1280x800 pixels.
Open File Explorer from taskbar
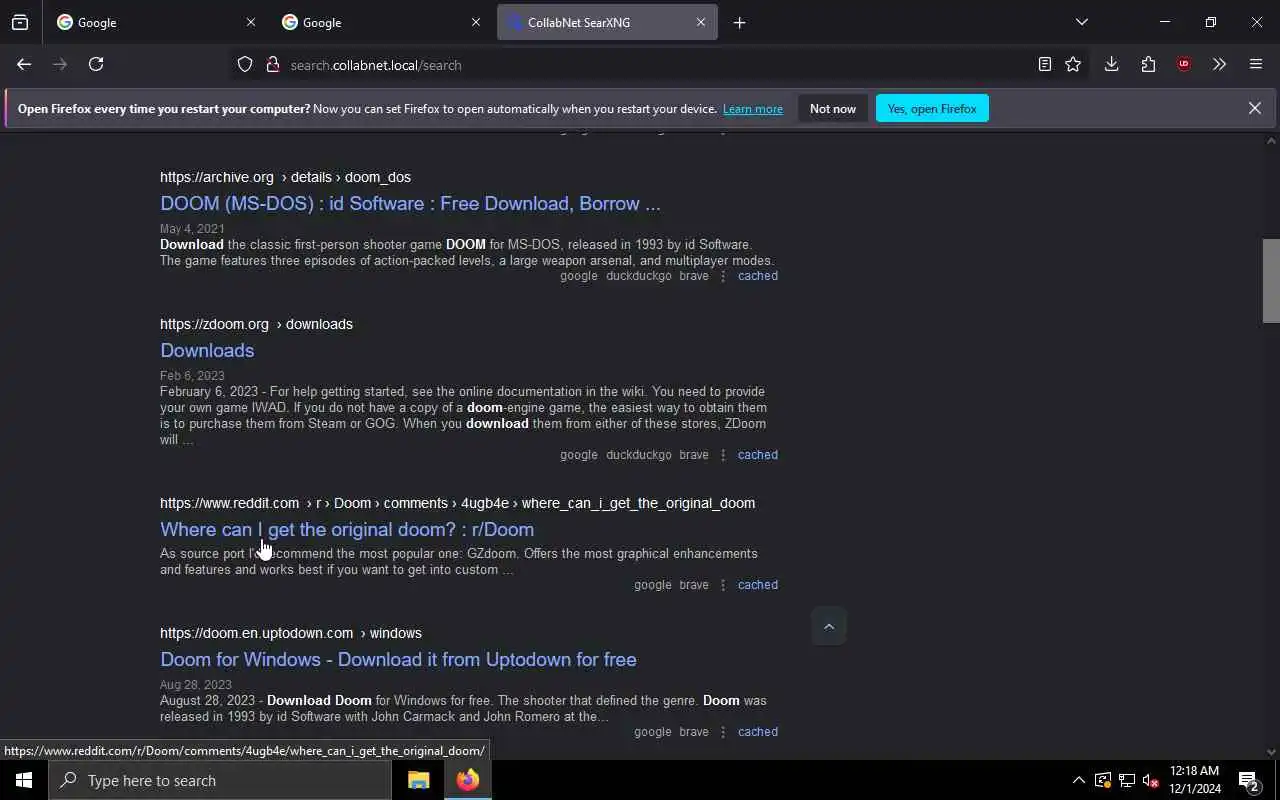tap(419, 780)
